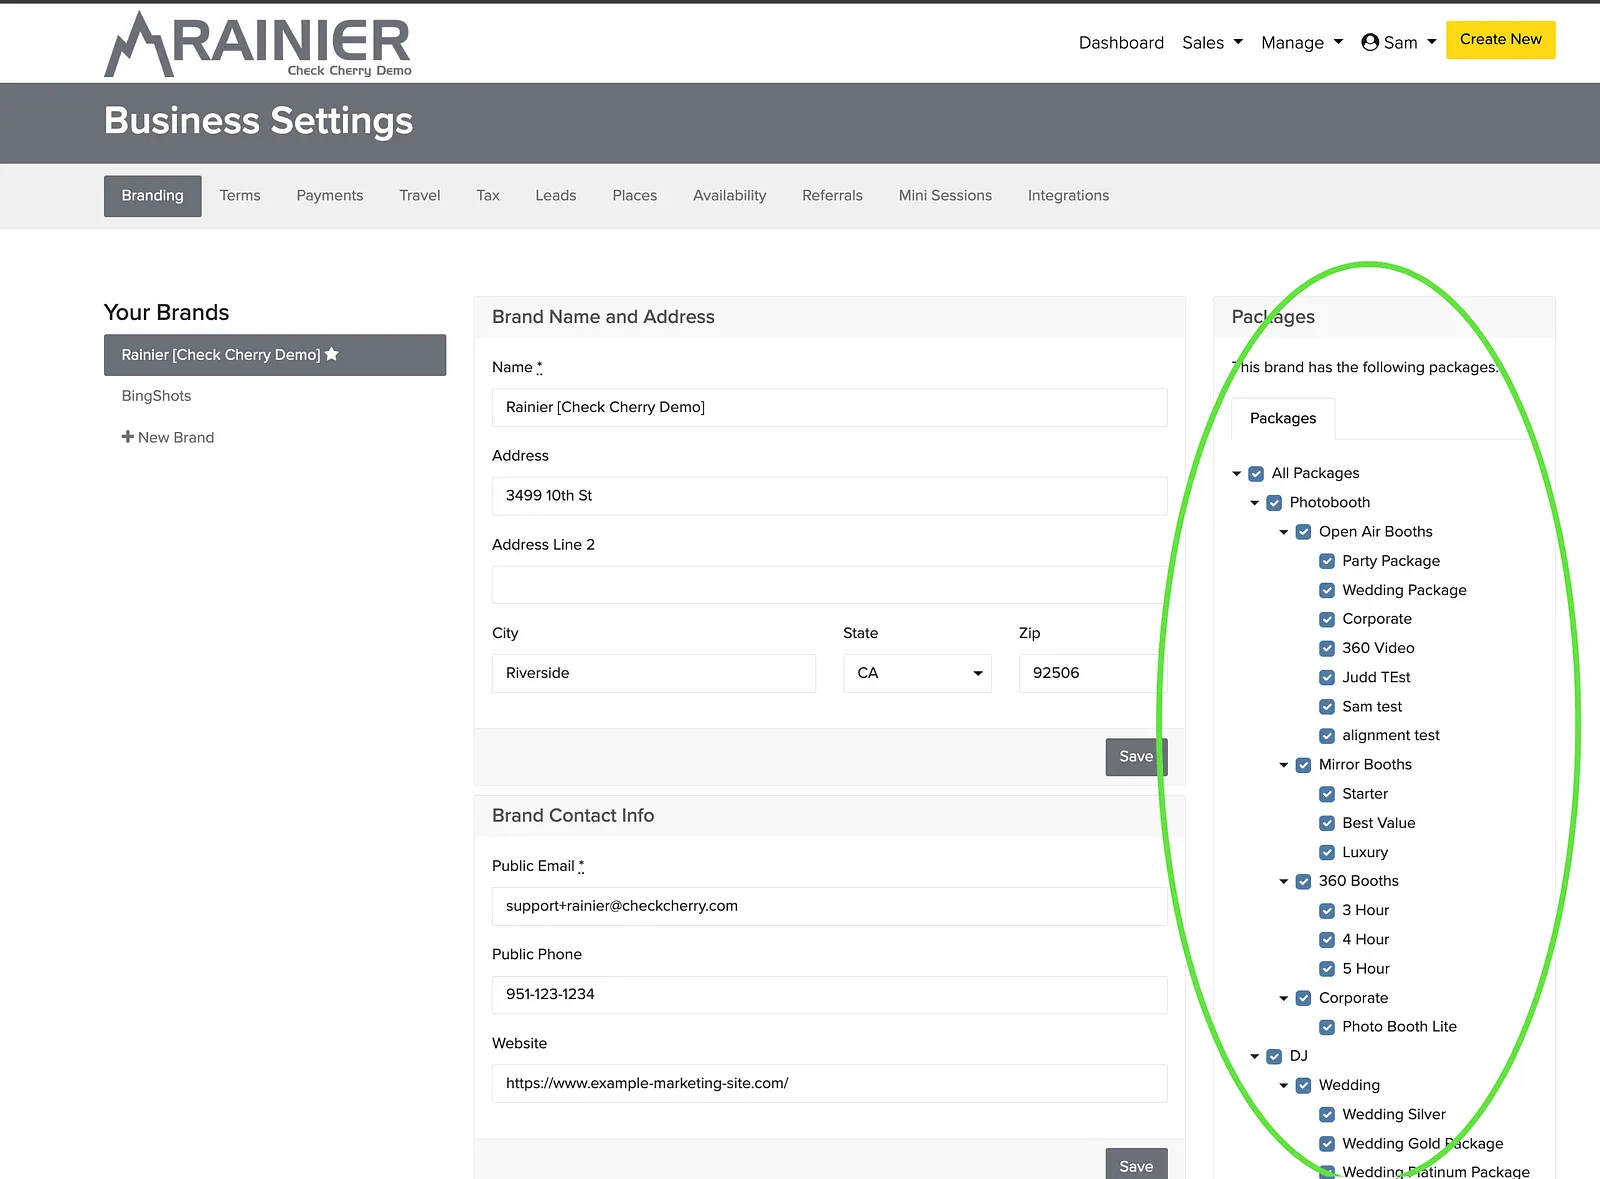Collapse the Wedding tree node
This screenshot has height=1179, width=1600.
(1284, 1085)
